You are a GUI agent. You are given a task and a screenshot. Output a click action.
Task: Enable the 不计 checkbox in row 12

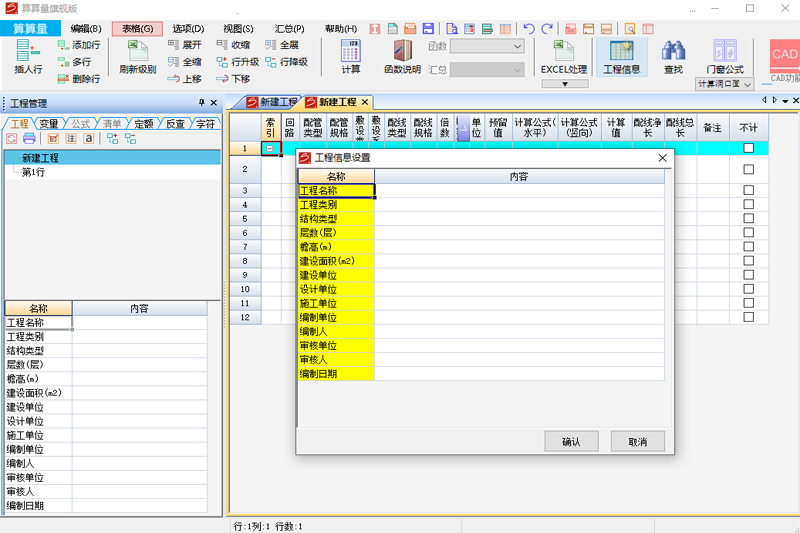(x=748, y=317)
